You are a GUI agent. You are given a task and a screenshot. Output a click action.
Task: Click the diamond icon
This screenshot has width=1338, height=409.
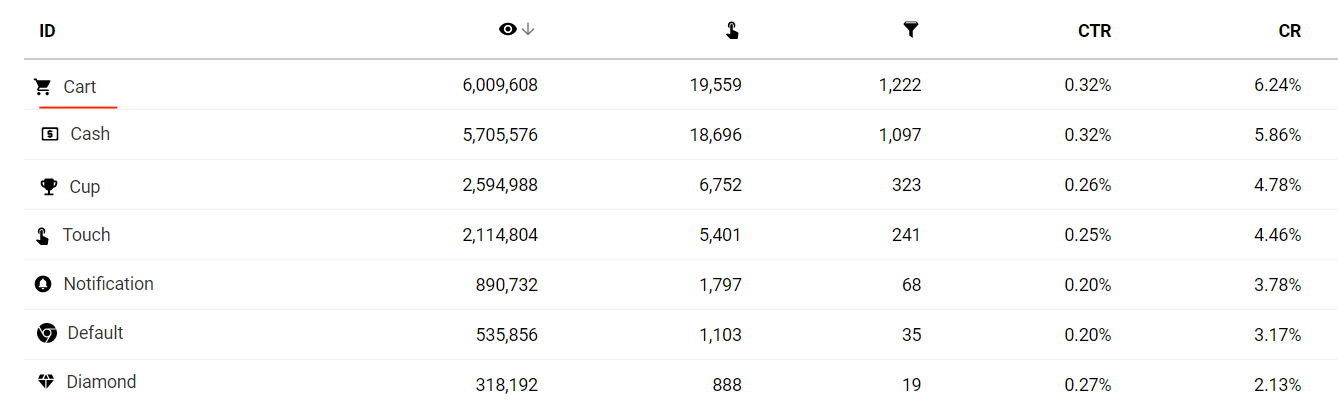coord(46,382)
